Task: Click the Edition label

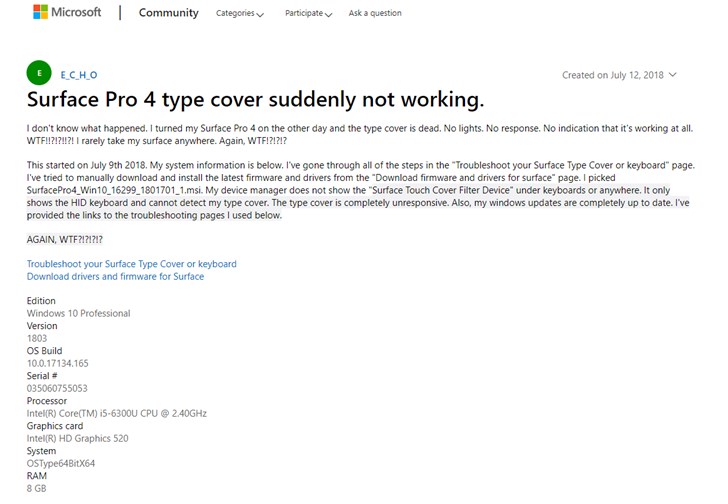Action: 41,301
